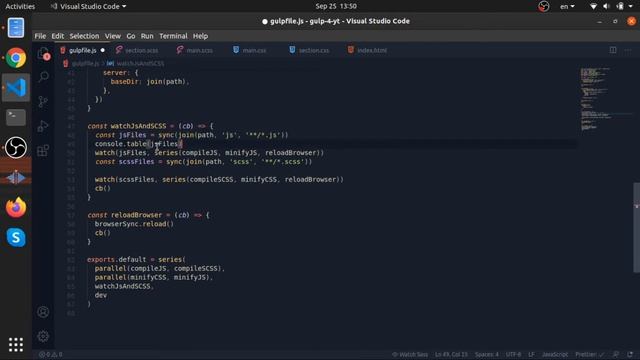Screen dimensions: 640x360
Task: Click the dock icon below OBS
Action: [x=16, y=178]
